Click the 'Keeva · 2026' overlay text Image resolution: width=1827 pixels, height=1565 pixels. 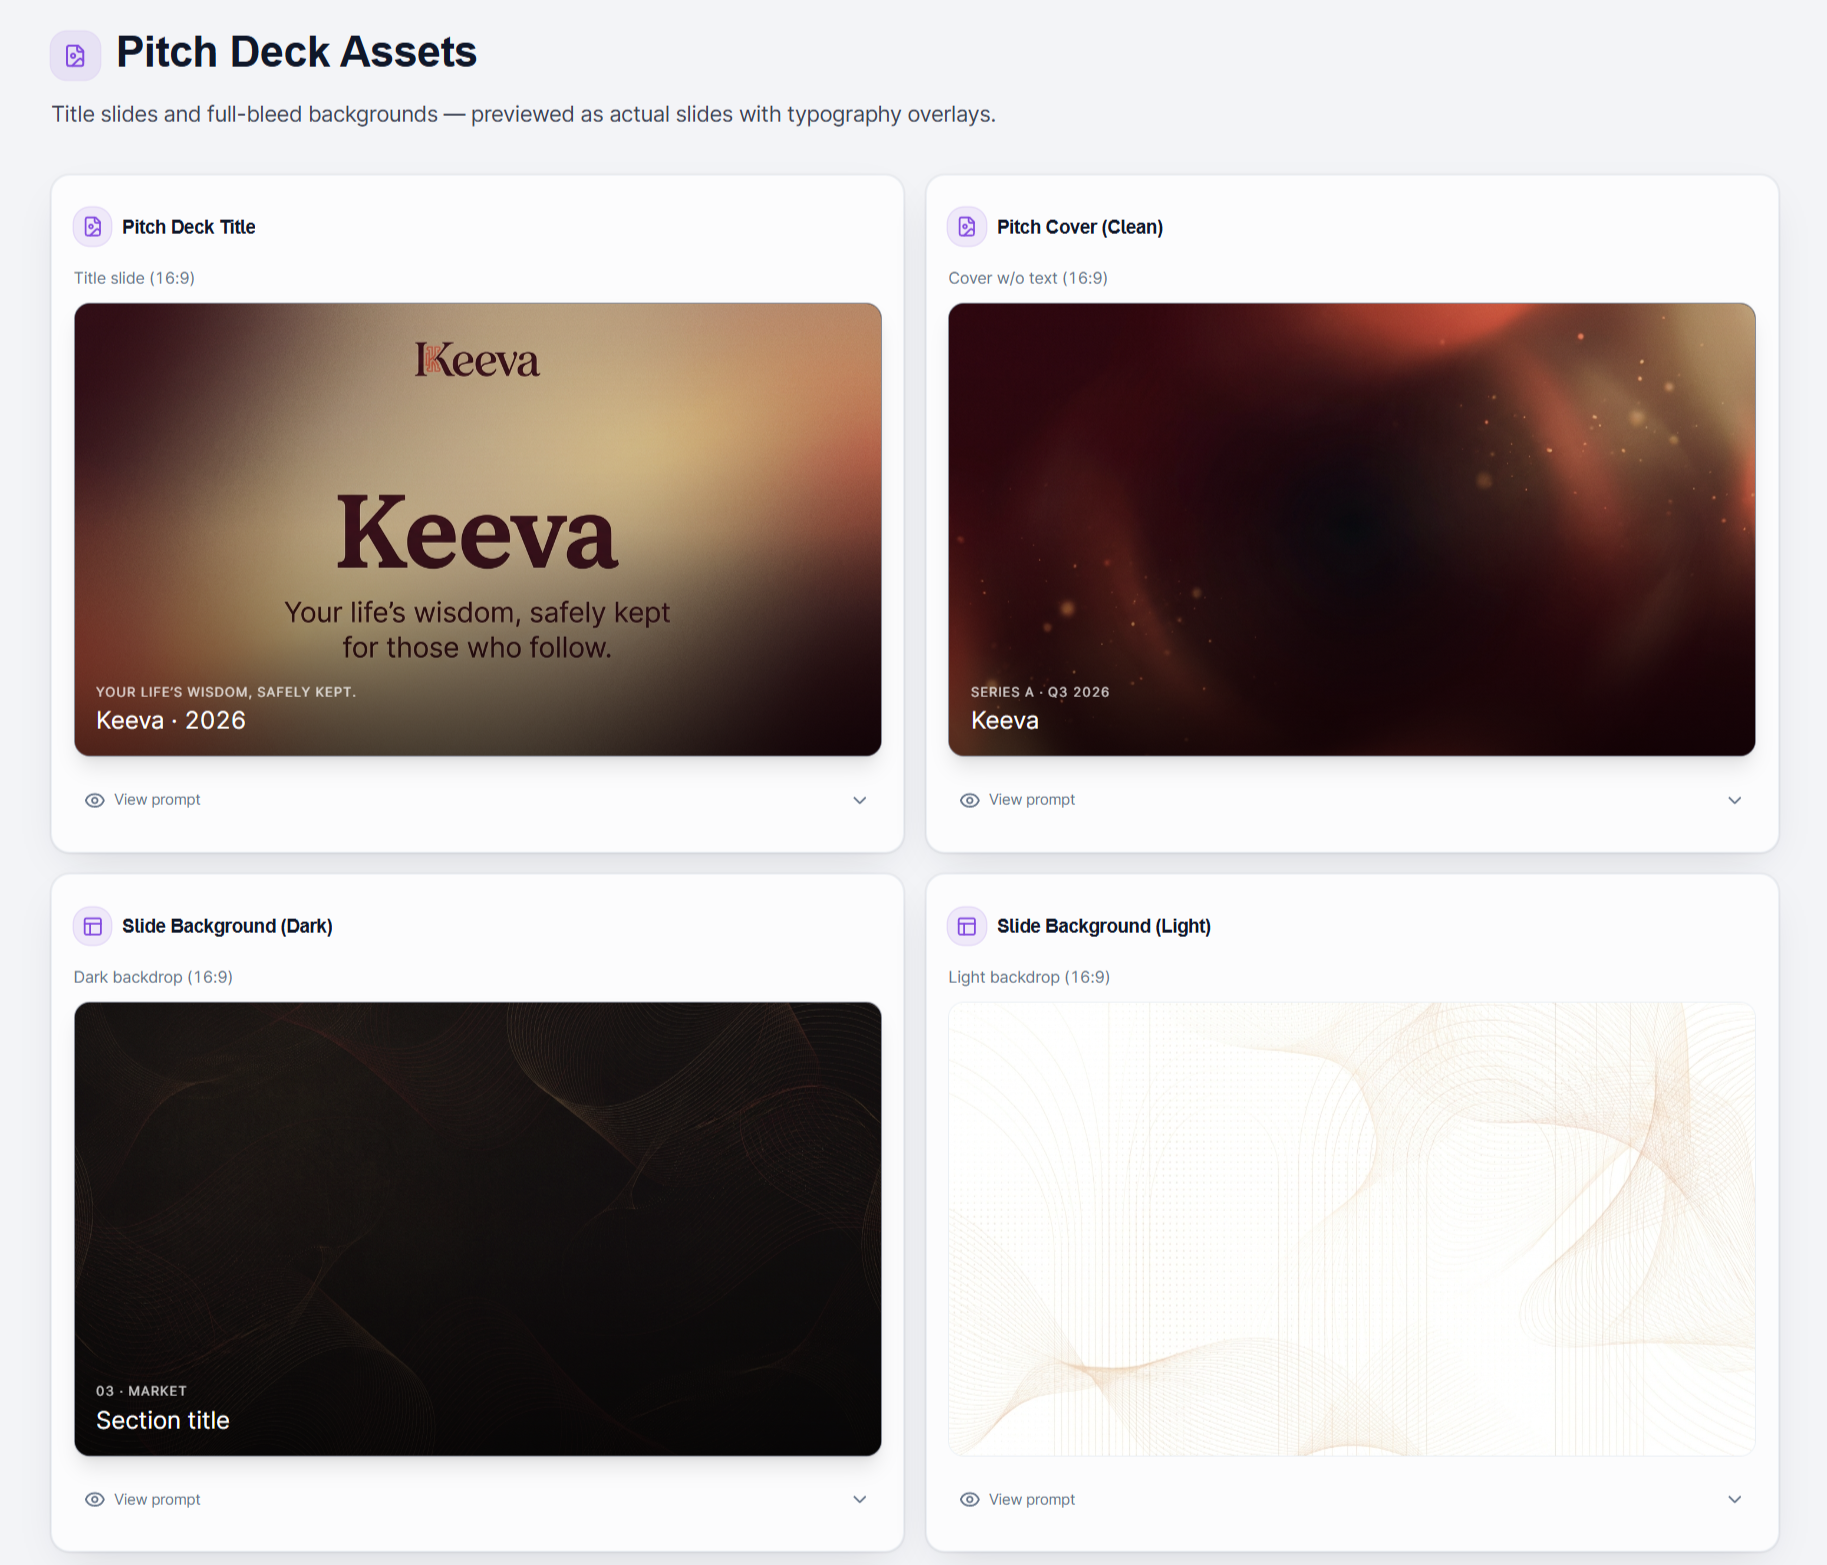pyautogui.click(x=171, y=720)
